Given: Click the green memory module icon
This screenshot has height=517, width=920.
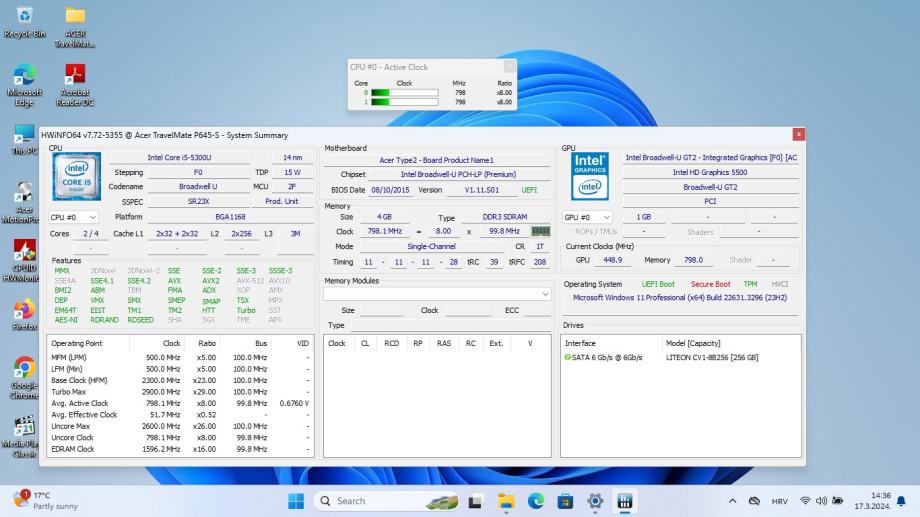Looking at the screenshot, I should click(540, 231).
